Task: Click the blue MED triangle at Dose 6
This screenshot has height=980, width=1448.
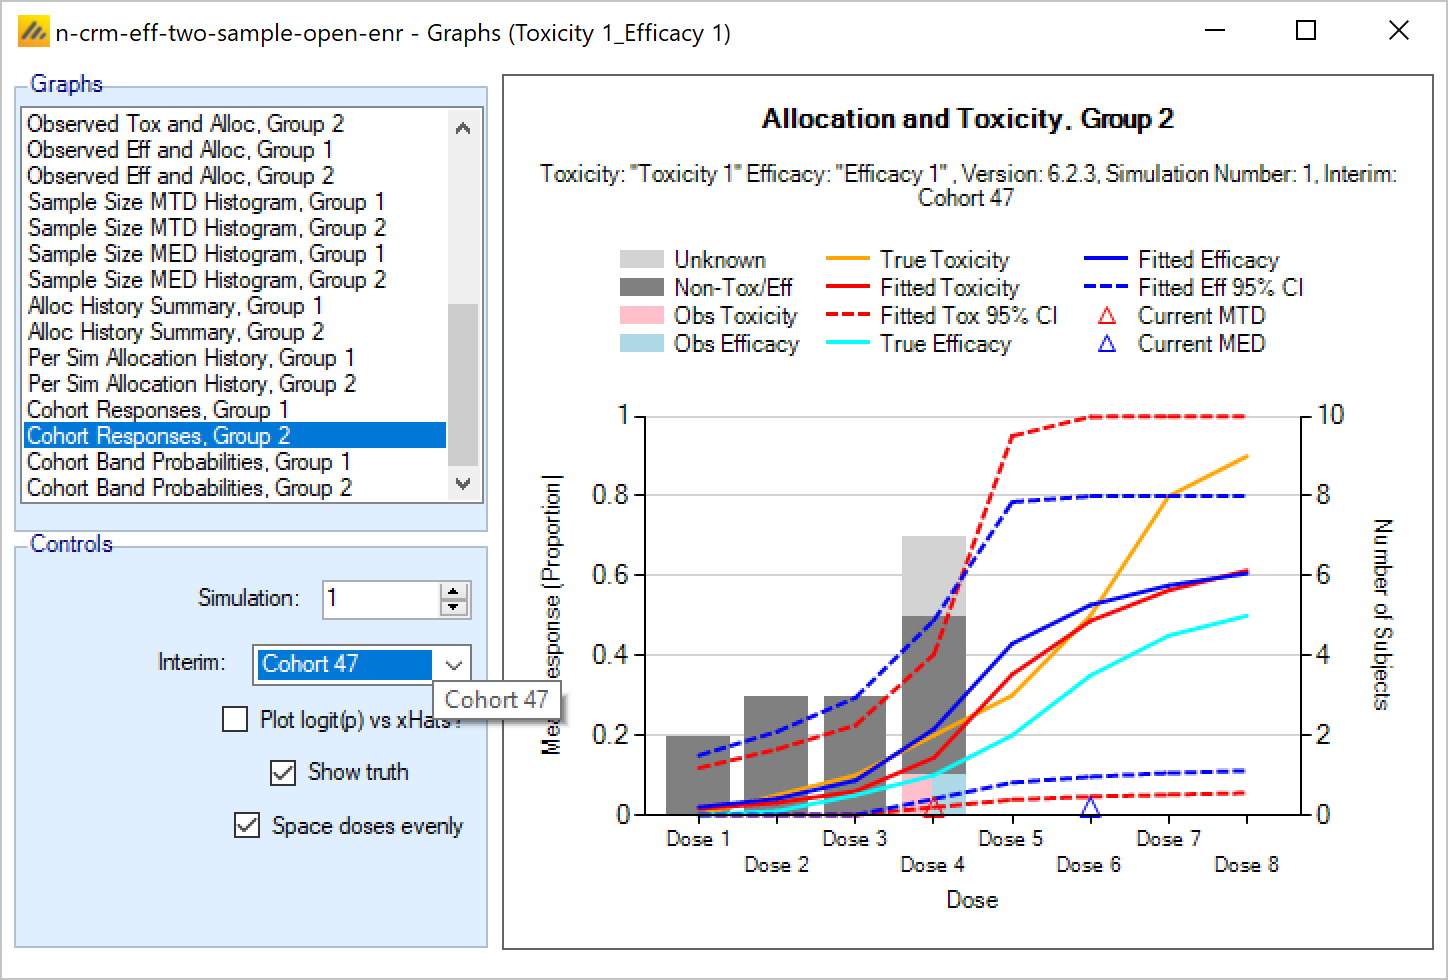Action: click(x=1090, y=807)
